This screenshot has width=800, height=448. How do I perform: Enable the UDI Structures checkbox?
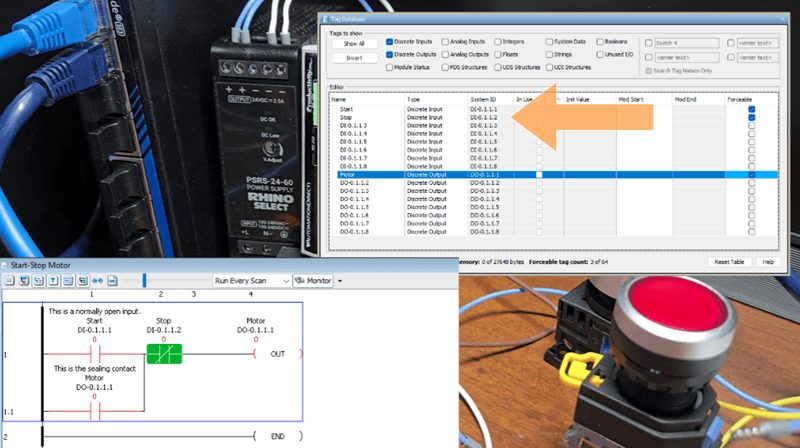tap(549, 67)
